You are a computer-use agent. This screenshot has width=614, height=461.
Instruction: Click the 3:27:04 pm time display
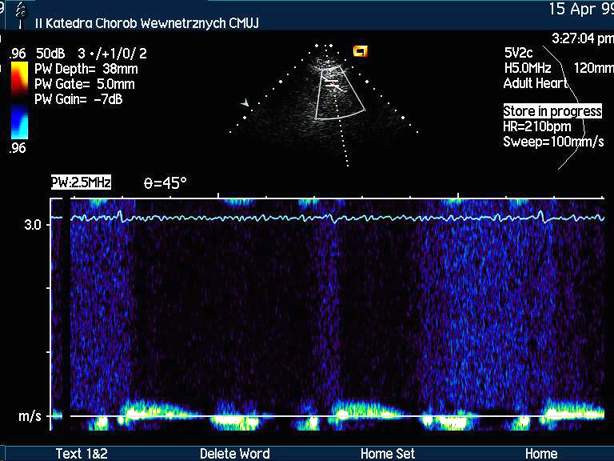(x=582, y=38)
